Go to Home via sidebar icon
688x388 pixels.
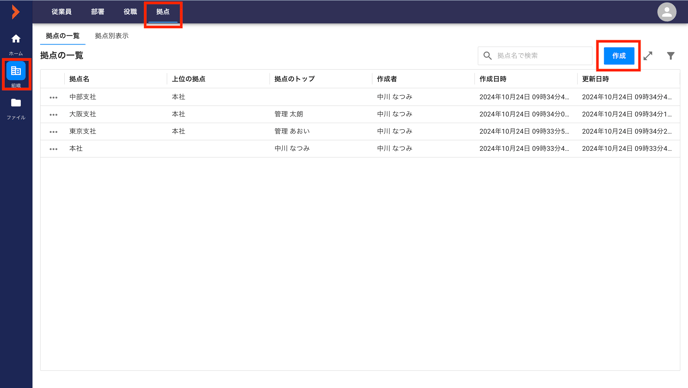click(x=16, y=39)
